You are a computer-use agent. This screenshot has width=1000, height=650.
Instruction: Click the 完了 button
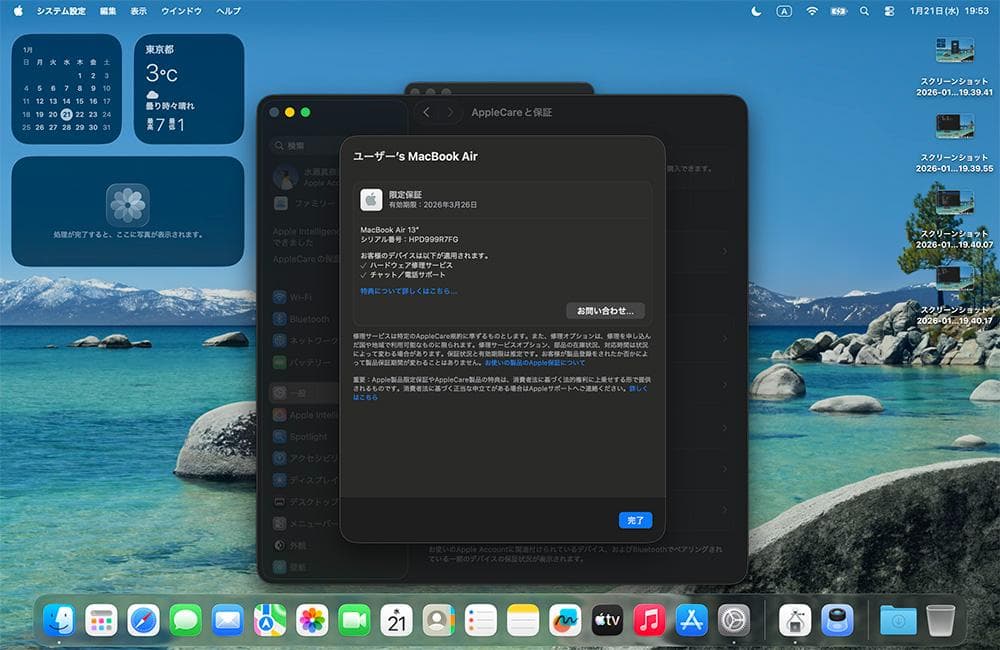click(x=633, y=520)
